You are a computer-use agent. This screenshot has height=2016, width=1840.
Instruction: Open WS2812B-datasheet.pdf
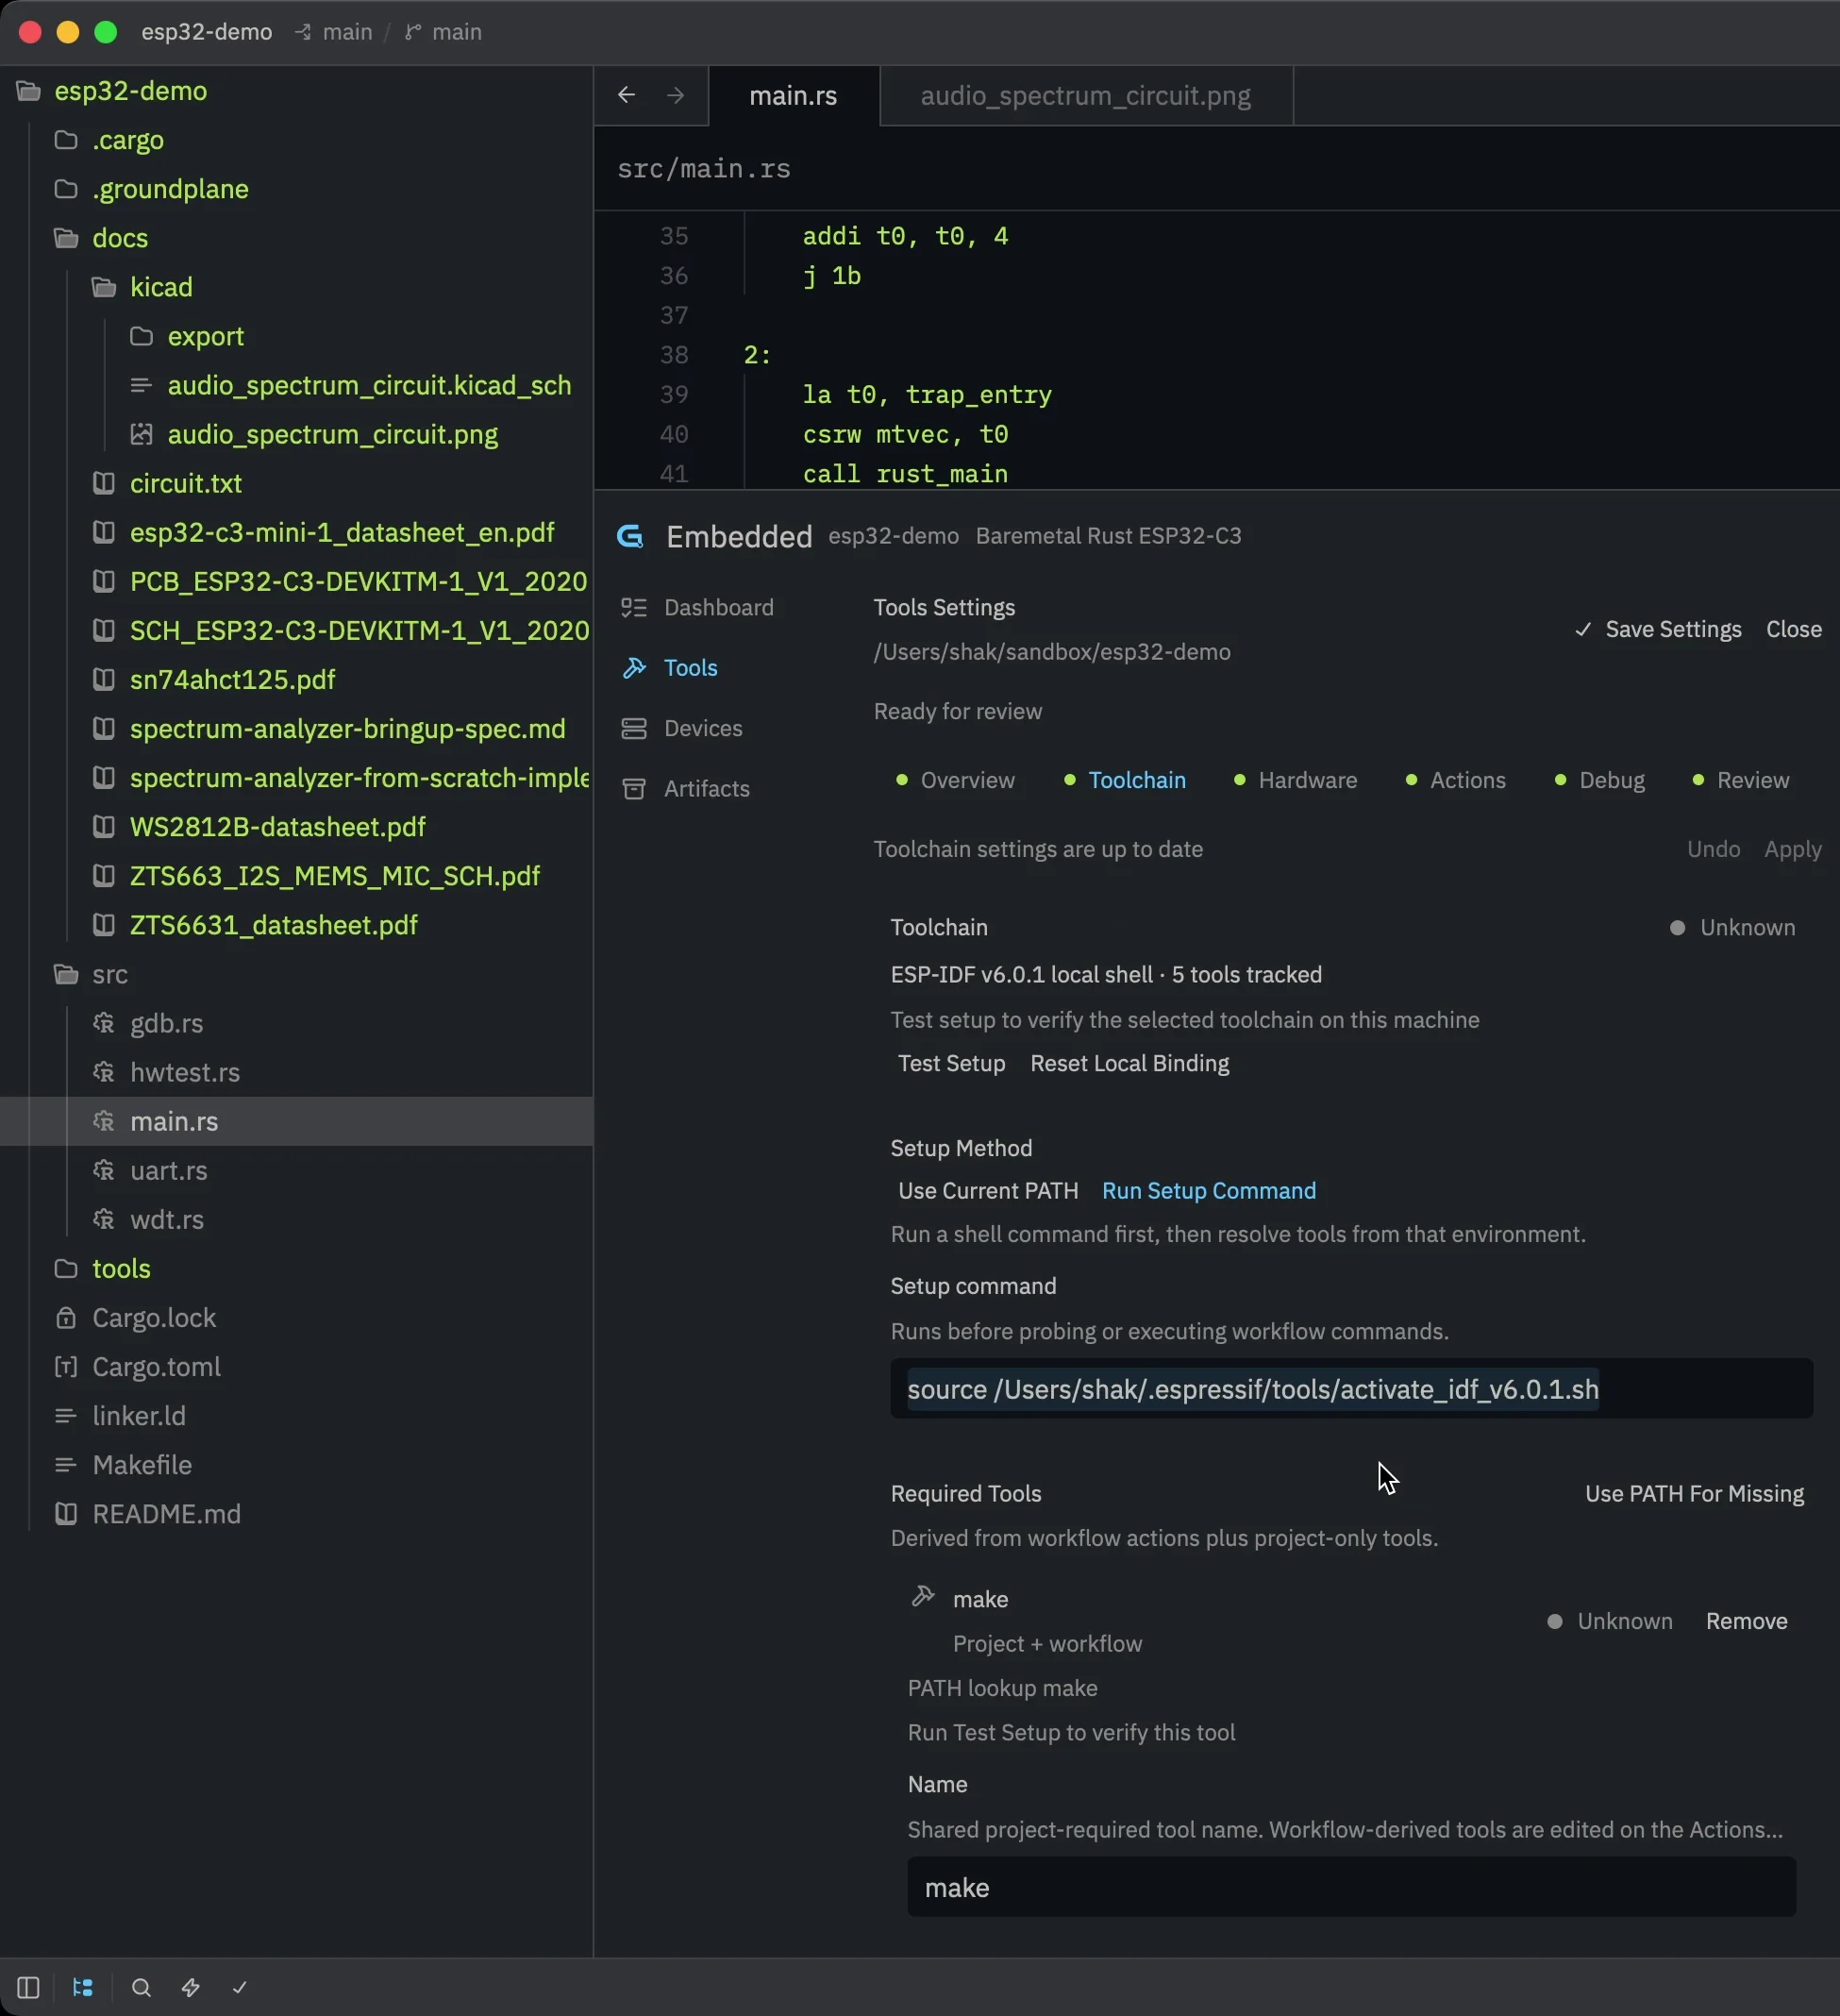pos(277,826)
